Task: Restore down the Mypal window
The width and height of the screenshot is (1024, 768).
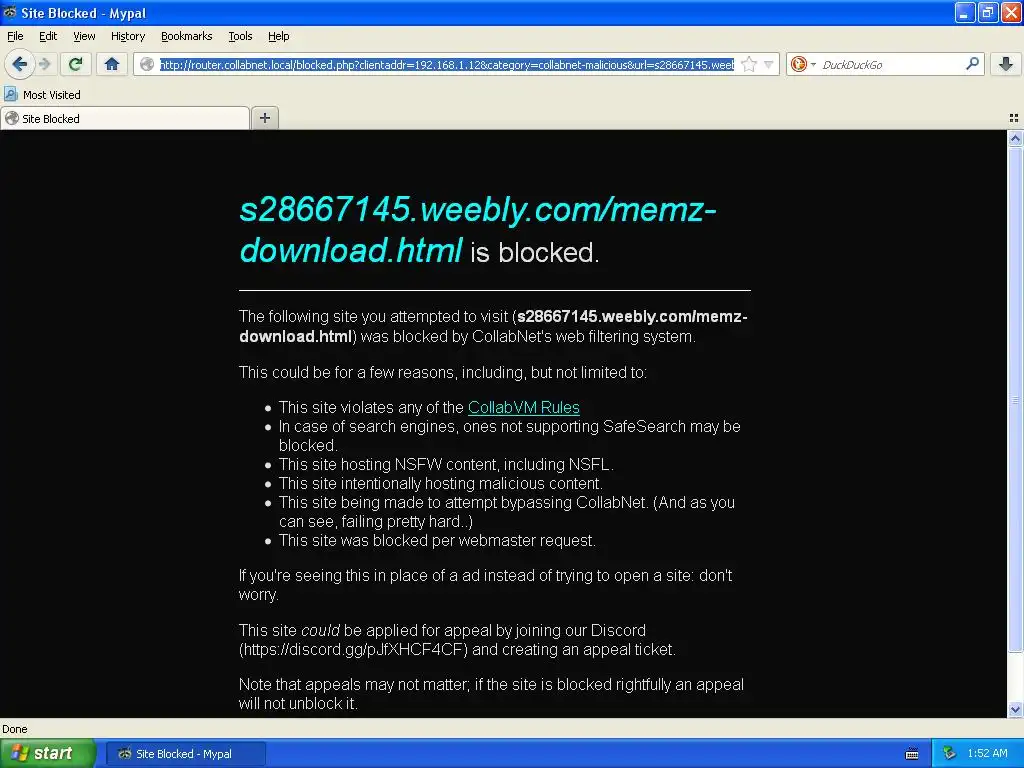Action: pos(988,12)
